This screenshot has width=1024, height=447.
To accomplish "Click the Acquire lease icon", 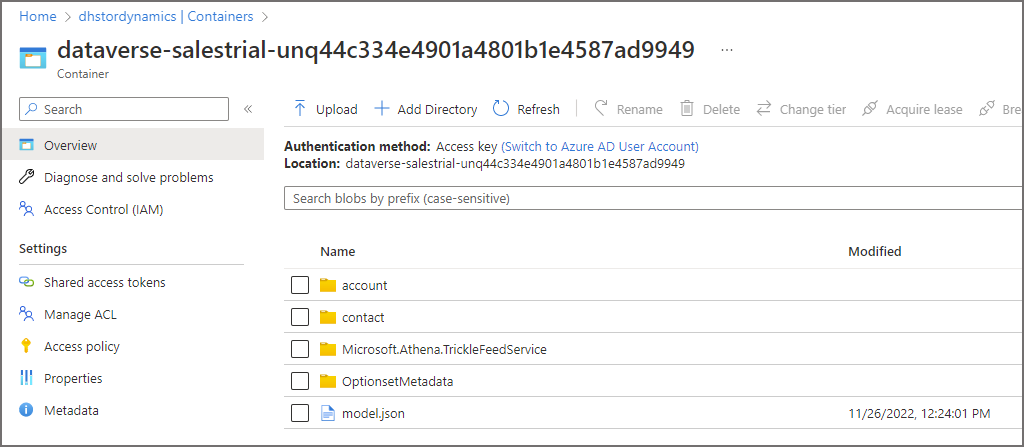I will pyautogui.click(x=869, y=108).
